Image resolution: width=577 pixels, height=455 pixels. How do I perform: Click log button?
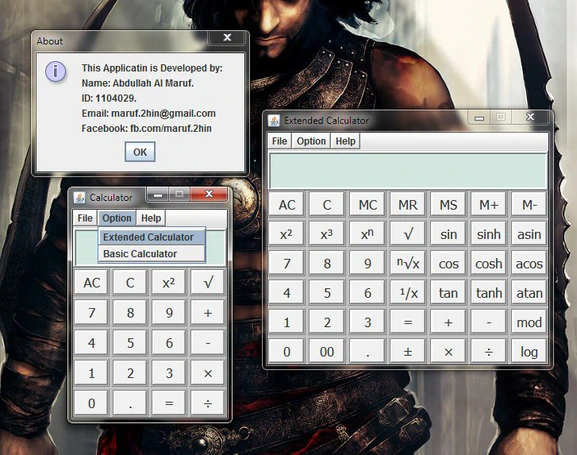point(529,352)
